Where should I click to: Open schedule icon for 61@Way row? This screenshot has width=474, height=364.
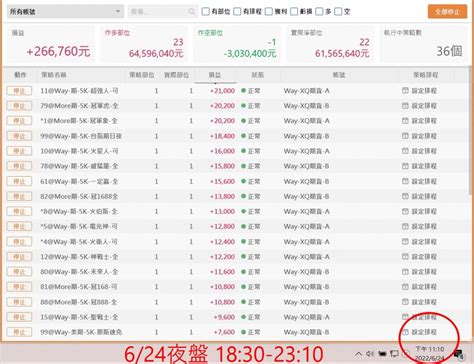point(405,181)
